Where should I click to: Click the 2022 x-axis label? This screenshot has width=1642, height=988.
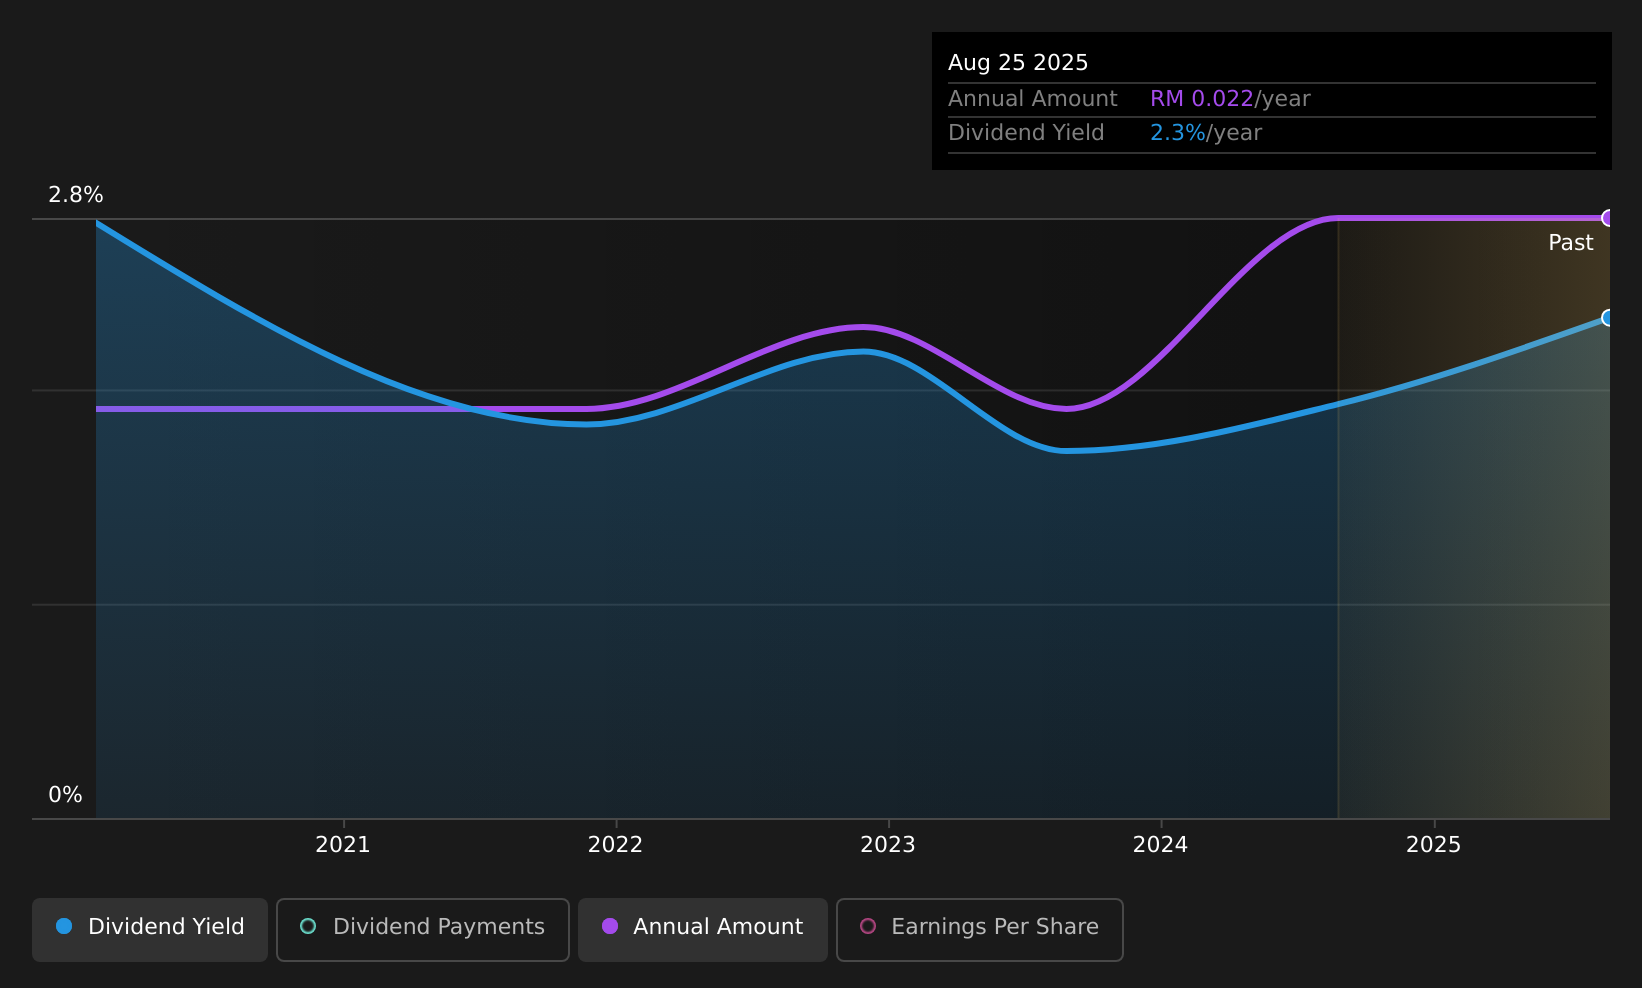point(616,845)
